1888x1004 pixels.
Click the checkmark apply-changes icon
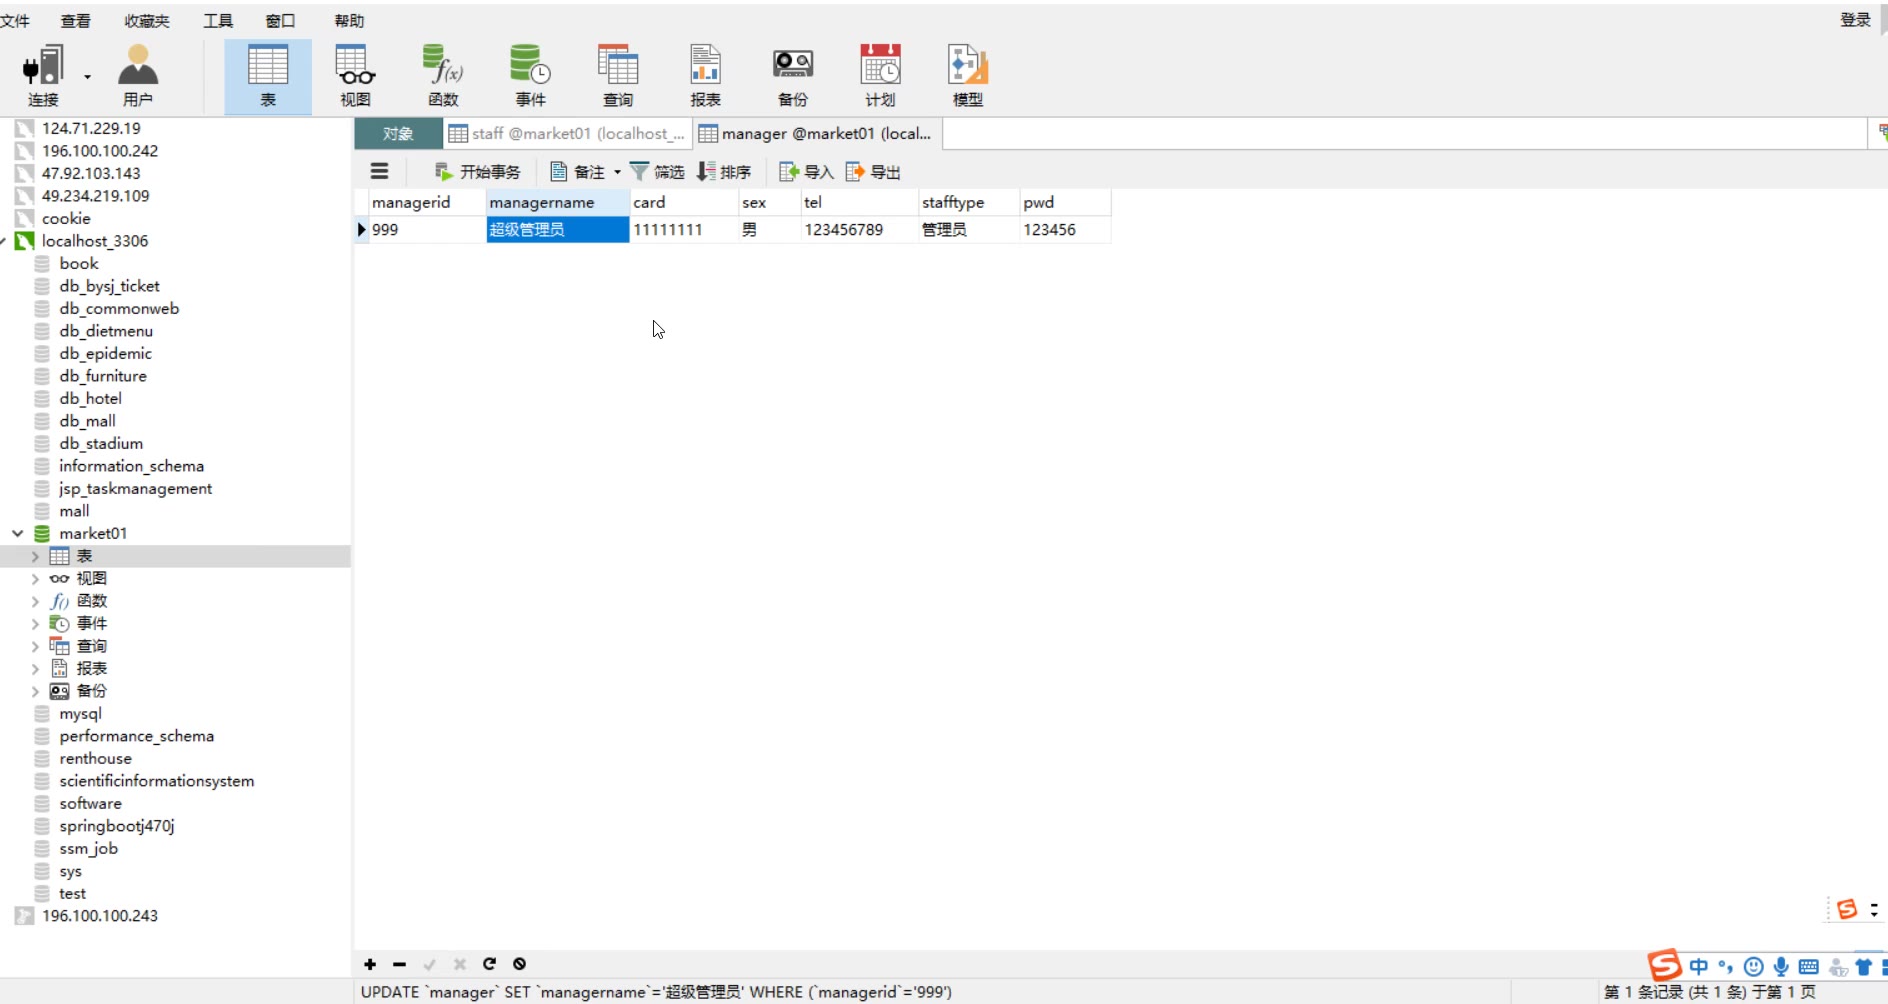click(429, 964)
